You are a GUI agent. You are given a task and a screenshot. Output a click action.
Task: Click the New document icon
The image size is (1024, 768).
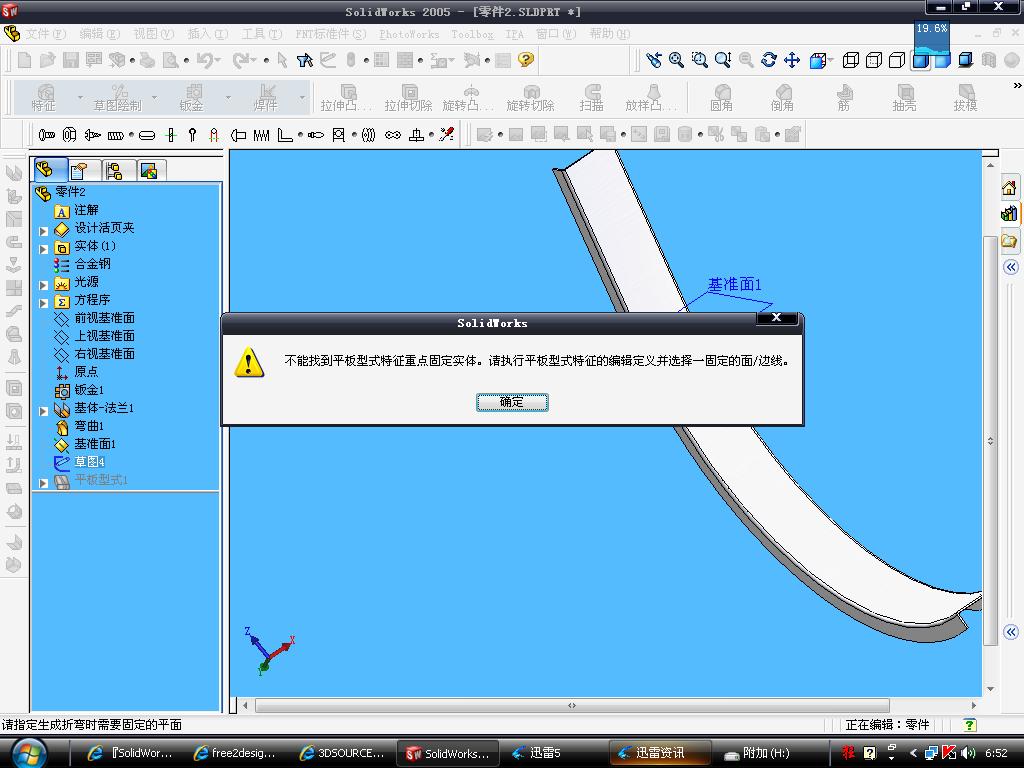[25, 60]
